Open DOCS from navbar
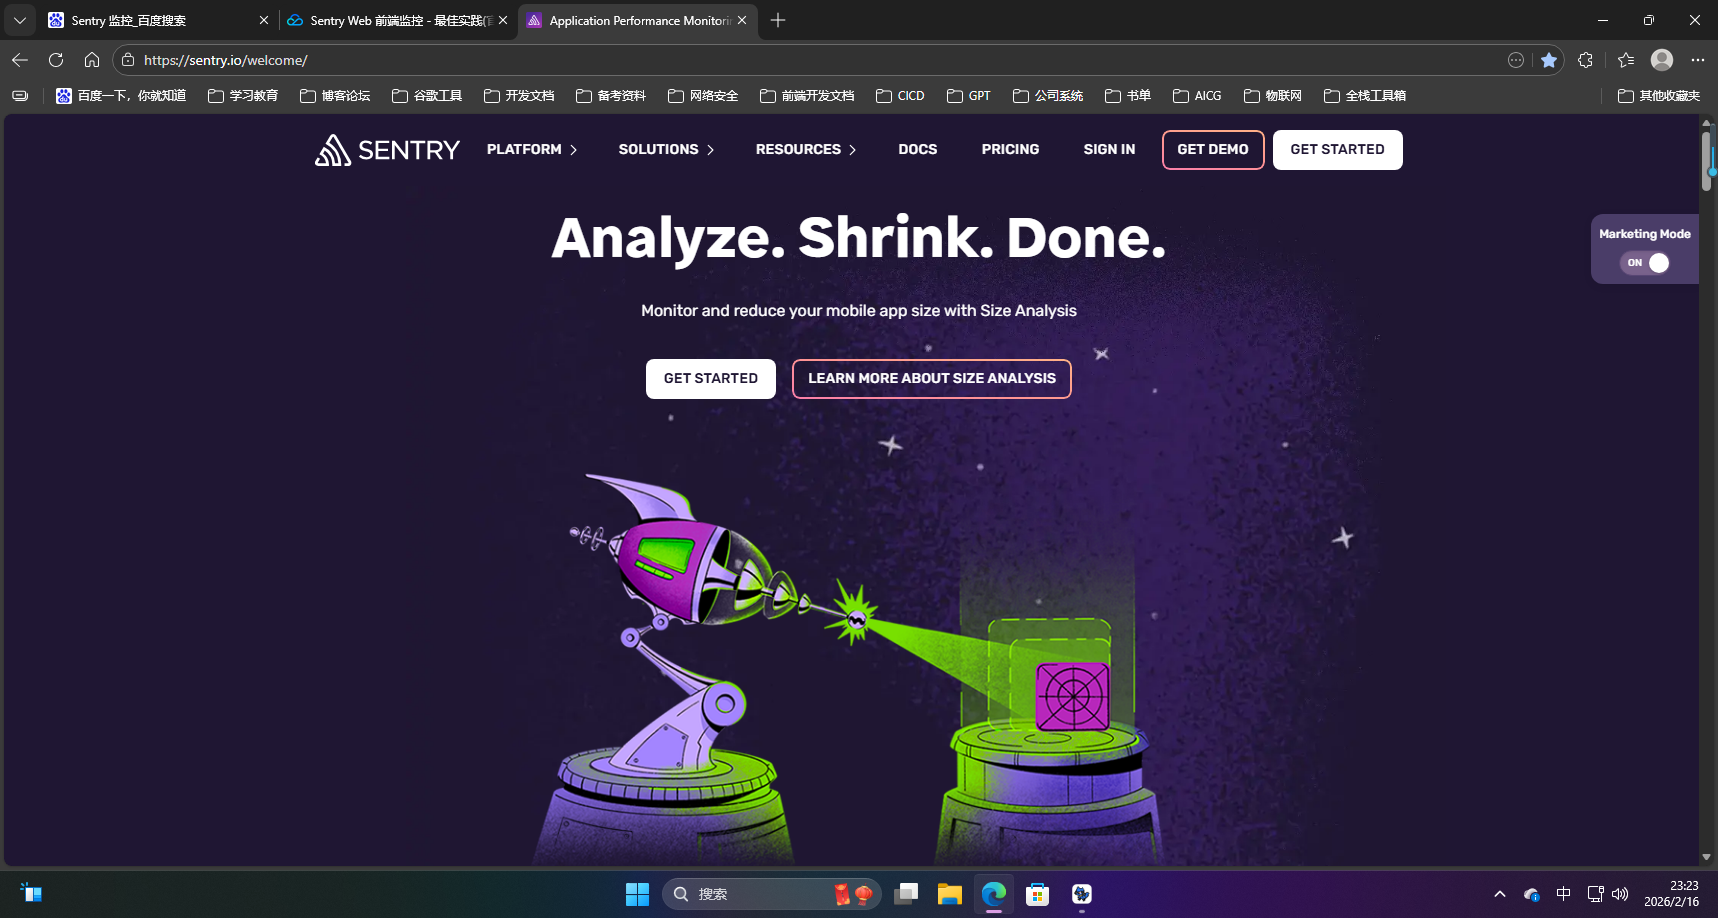 918,150
